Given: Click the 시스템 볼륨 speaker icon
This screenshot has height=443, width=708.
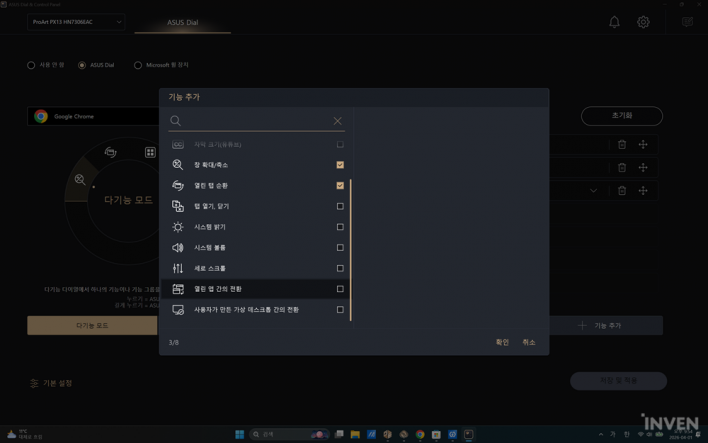Looking at the screenshot, I should 178,248.
